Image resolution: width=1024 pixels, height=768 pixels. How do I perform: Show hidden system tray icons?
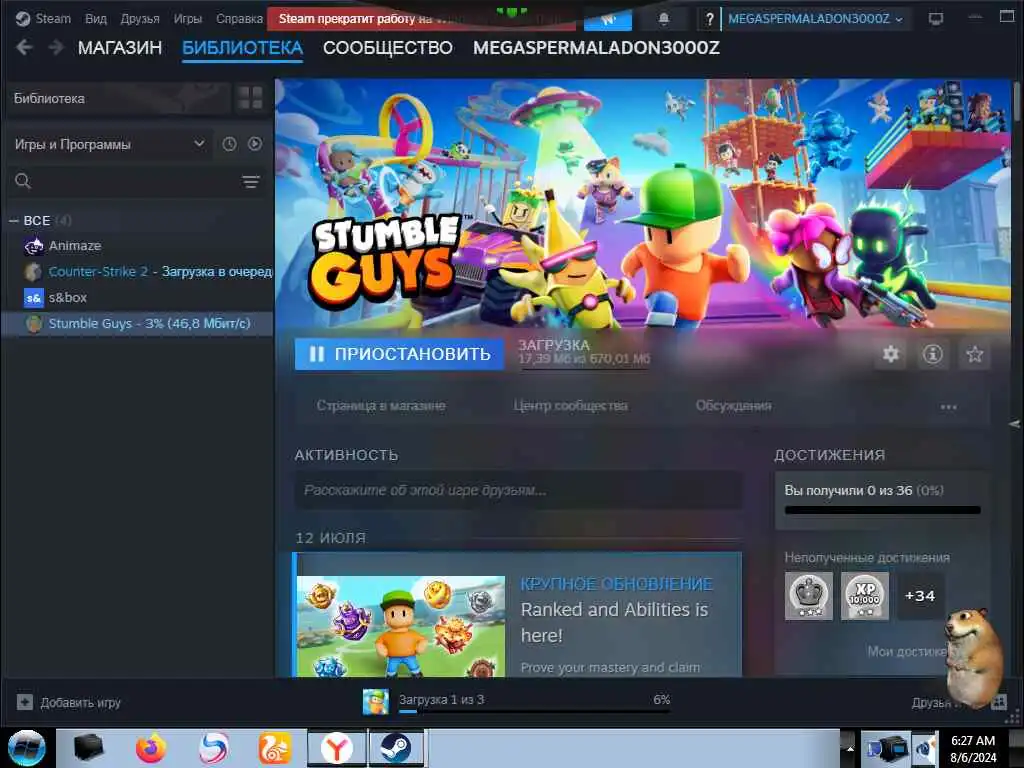tap(850, 748)
